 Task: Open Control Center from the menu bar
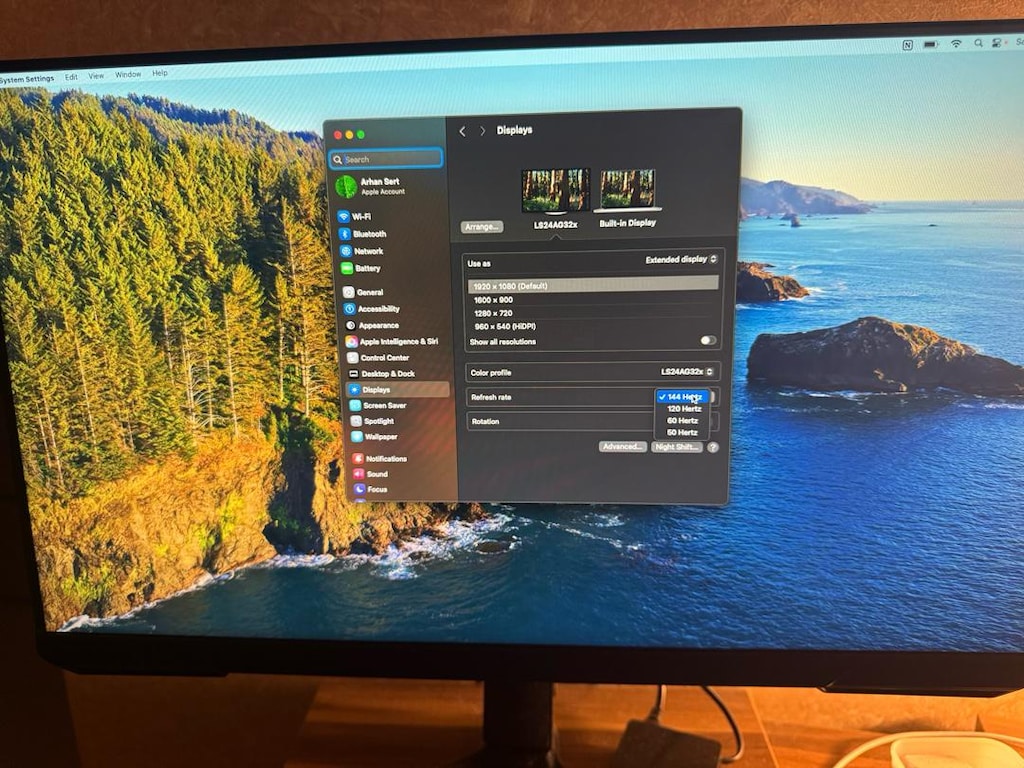coord(997,42)
